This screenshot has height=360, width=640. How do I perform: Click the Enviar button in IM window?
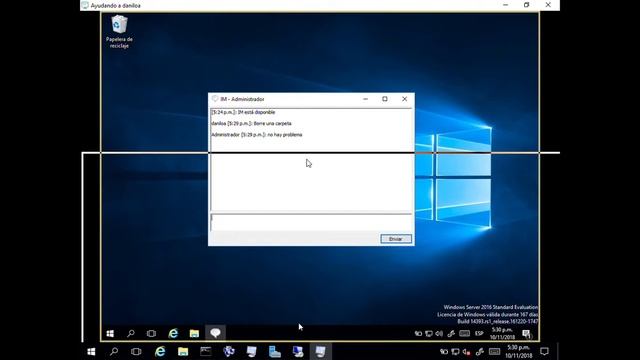coord(396,239)
